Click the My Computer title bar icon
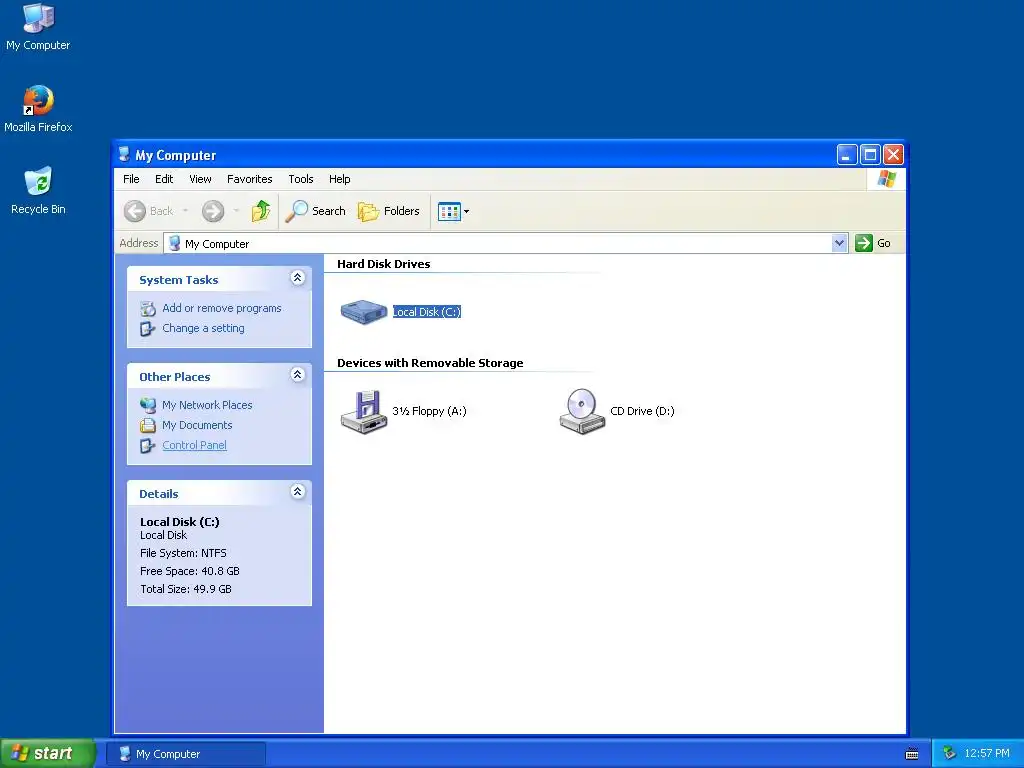Image resolution: width=1024 pixels, height=768 pixels. pyautogui.click(x=124, y=155)
